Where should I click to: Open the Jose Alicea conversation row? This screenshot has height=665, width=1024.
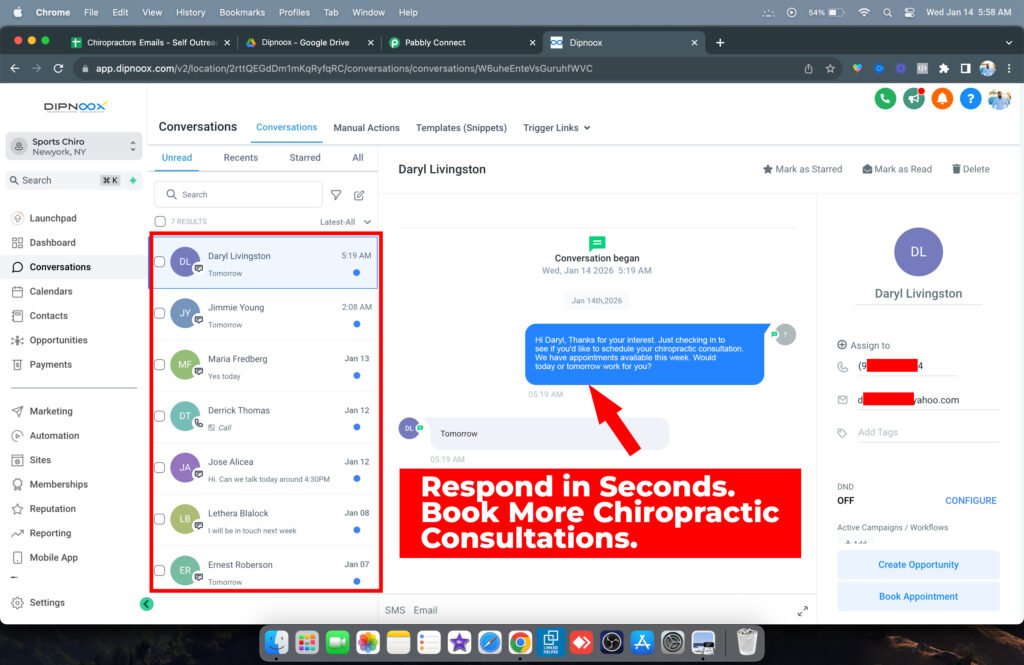[x=265, y=470]
